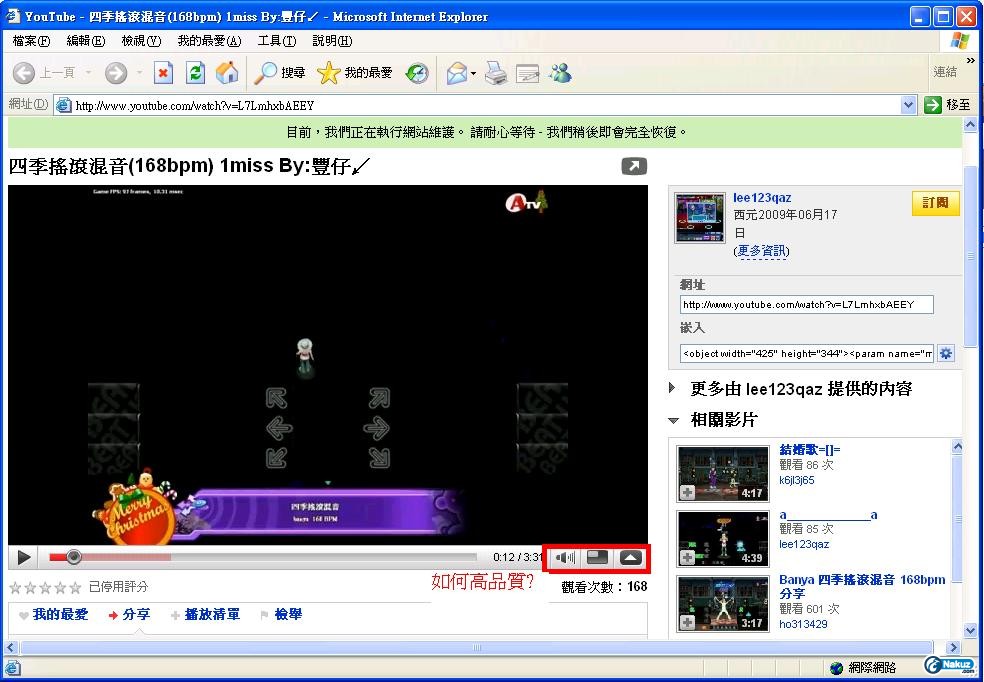Open the Search (搜尋) toolbar button
Viewport: 984px width, 682px height.
pos(279,73)
